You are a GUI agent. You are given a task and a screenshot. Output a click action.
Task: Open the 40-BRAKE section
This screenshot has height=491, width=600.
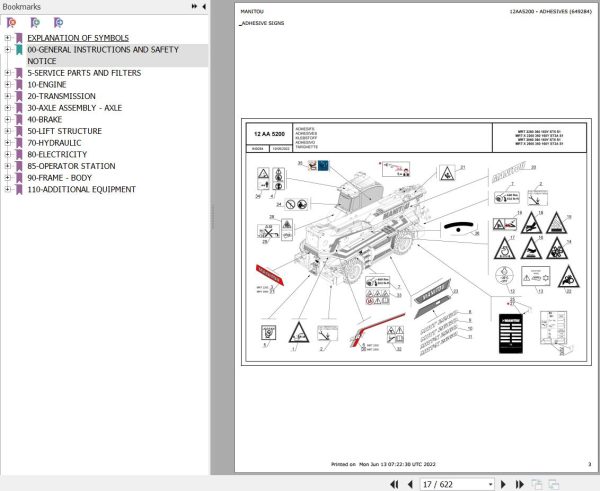(44, 119)
